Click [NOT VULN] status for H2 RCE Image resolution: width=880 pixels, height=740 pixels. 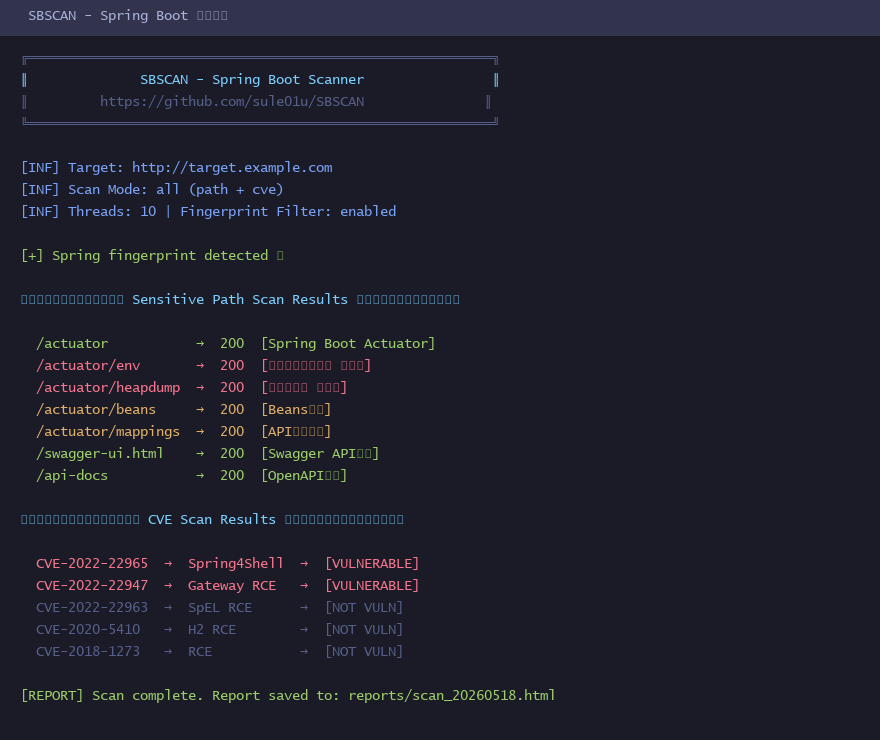click(x=364, y=629)
